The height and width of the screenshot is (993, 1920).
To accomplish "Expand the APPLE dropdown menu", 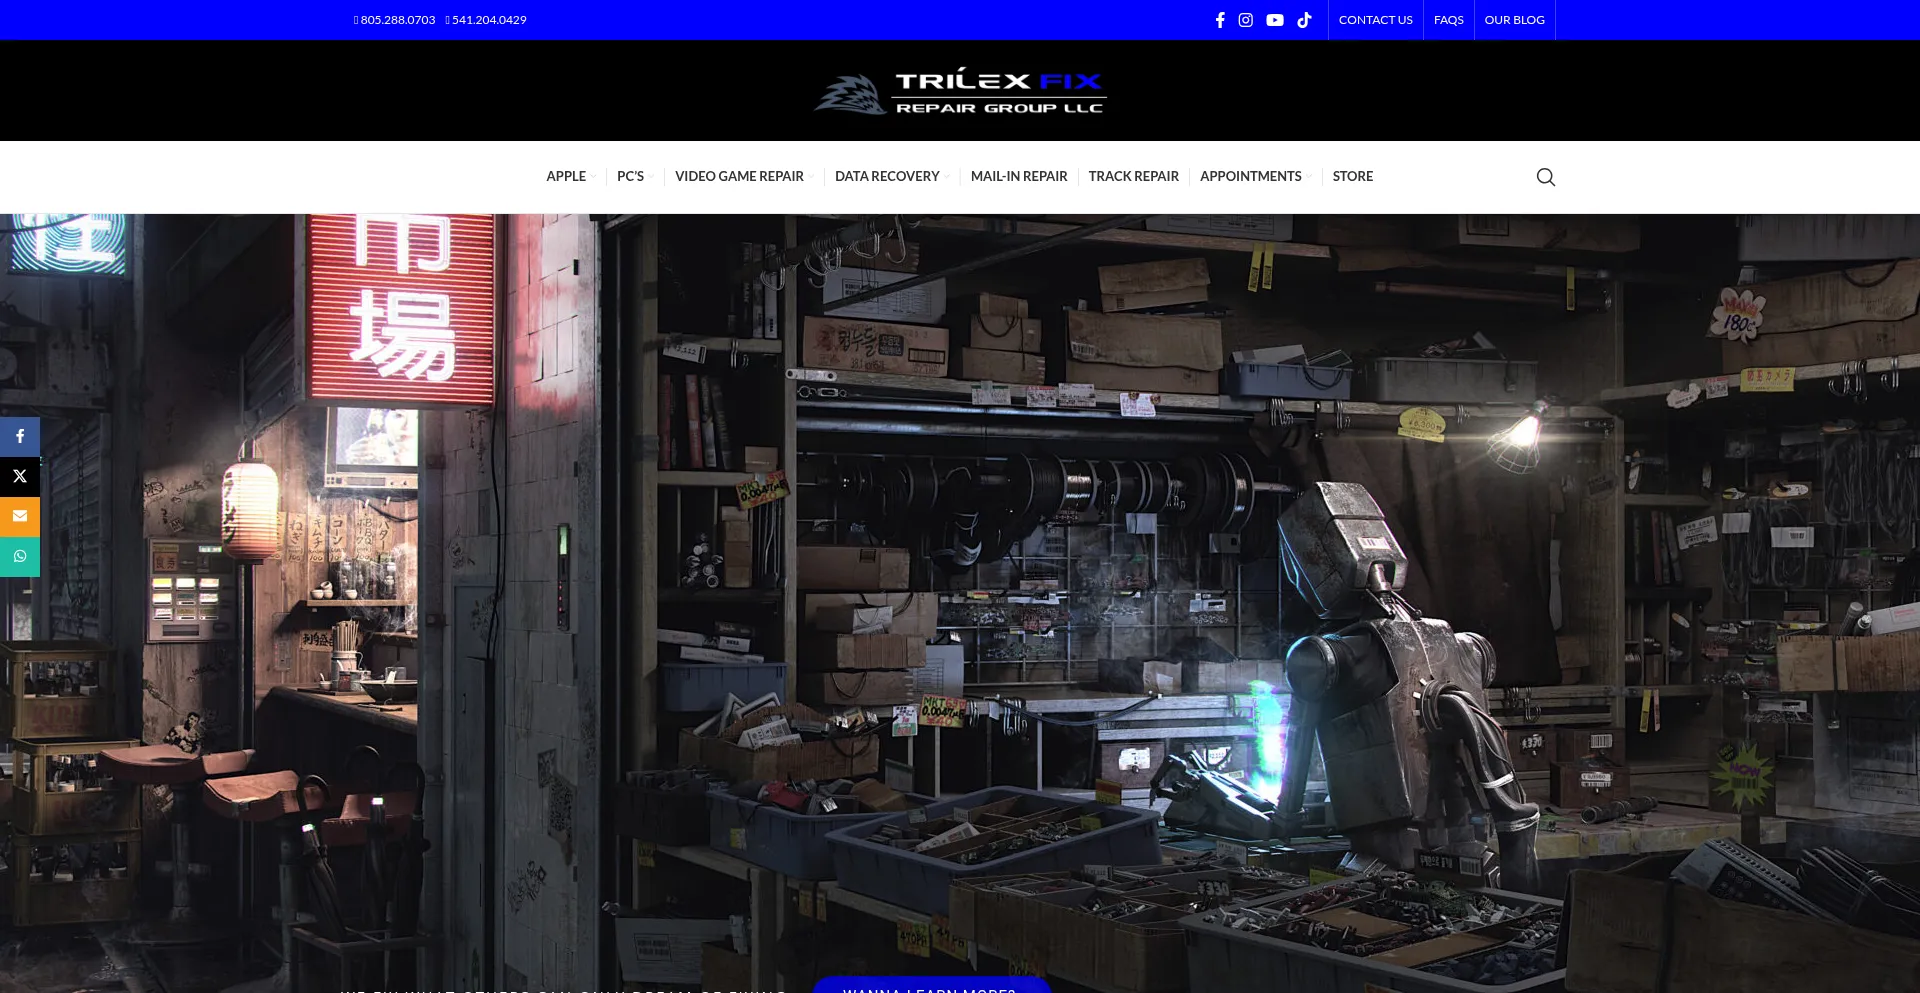I will coord(566,176).
